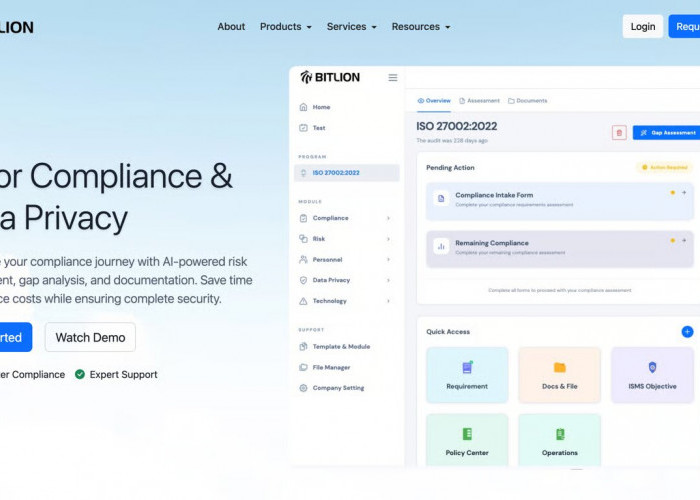Expand the Resources navigation dropdown
The image size is (700, 500).
pyautogui.click(x=420, y=27)
